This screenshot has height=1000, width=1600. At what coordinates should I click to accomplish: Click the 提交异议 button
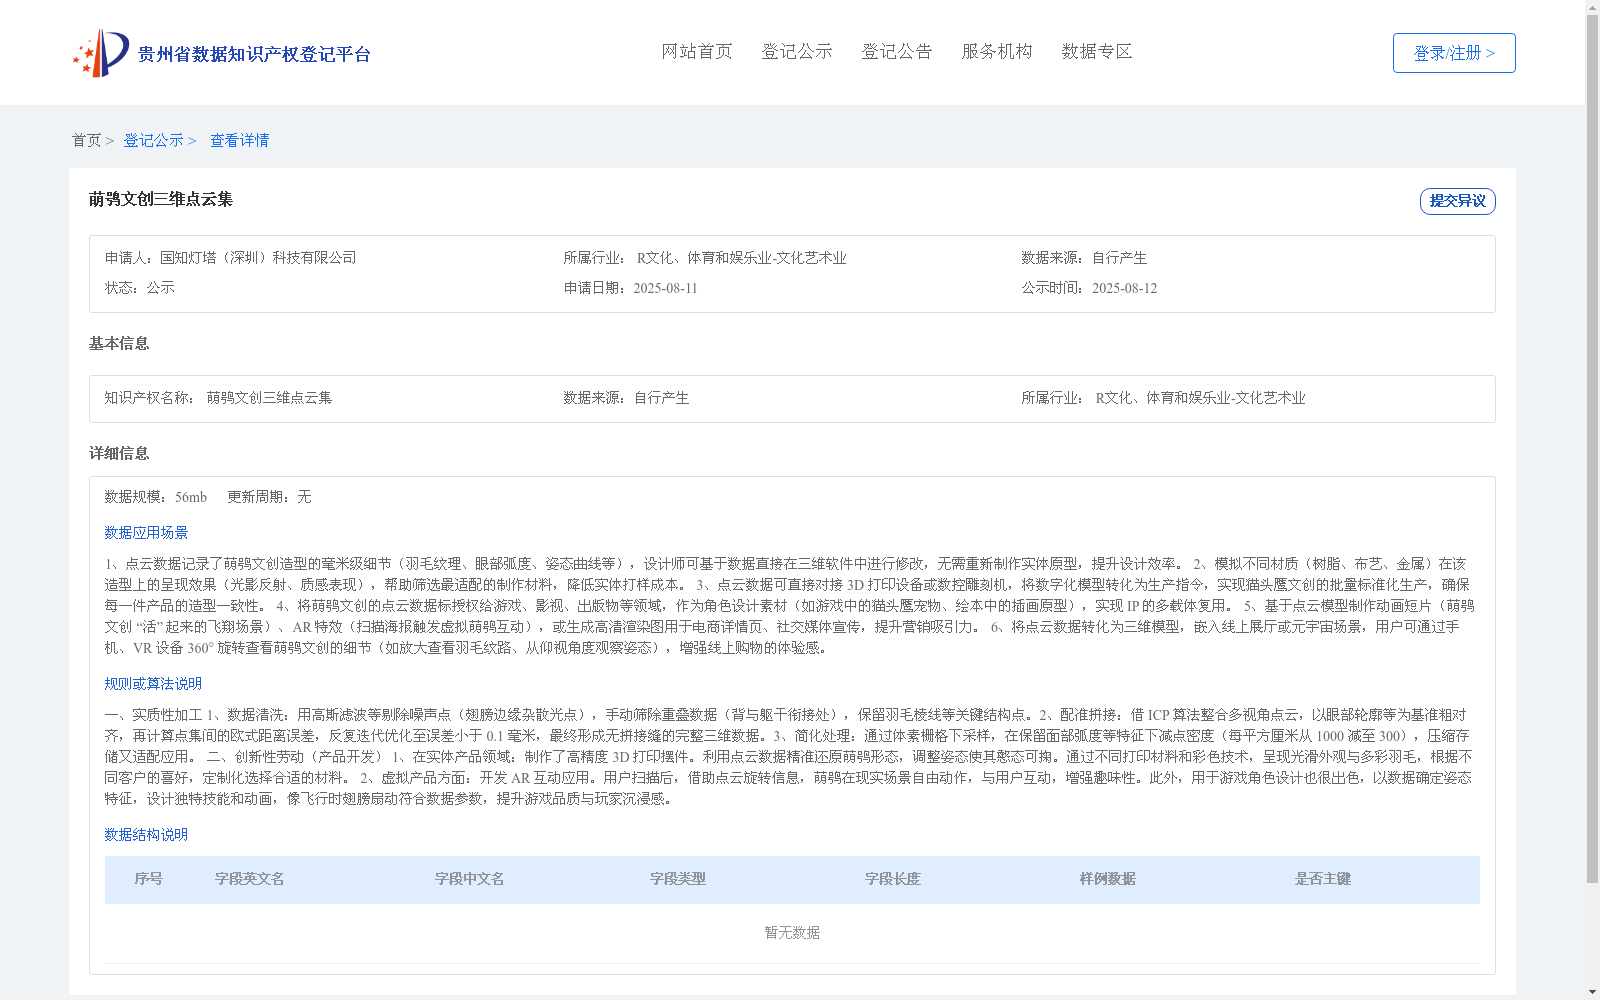[x=1458, y=201]
